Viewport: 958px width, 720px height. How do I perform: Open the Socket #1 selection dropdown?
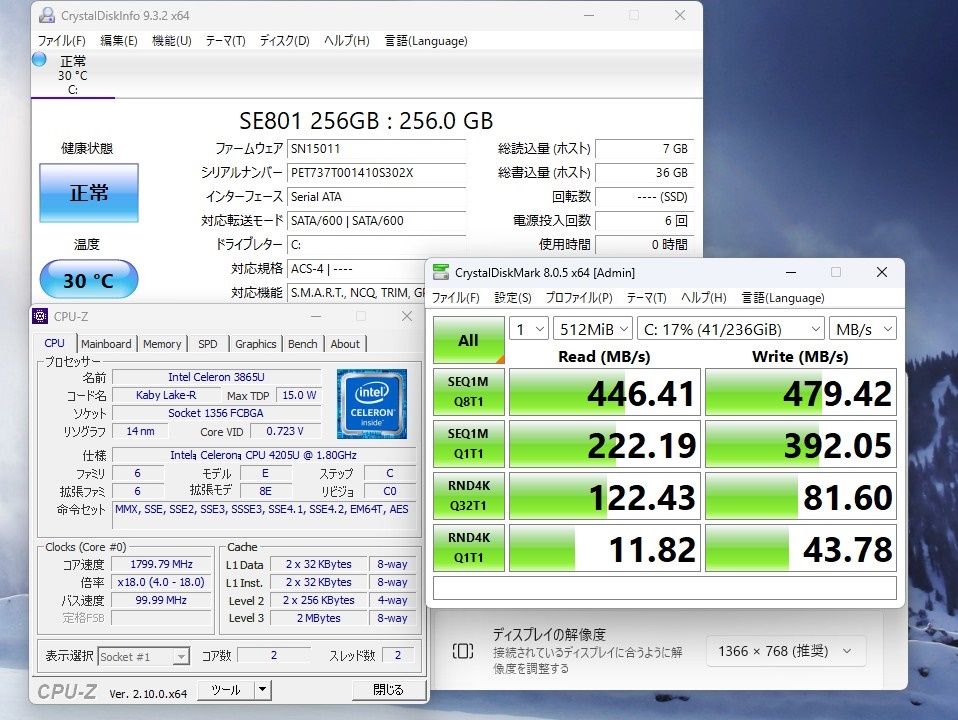(x=144, y=657)
